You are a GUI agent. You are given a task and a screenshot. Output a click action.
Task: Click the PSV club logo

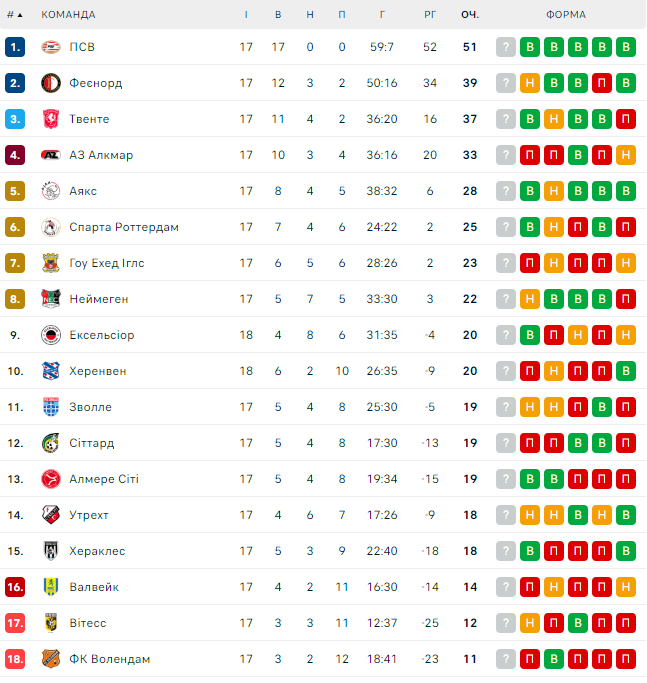click(x=51, y=47)
